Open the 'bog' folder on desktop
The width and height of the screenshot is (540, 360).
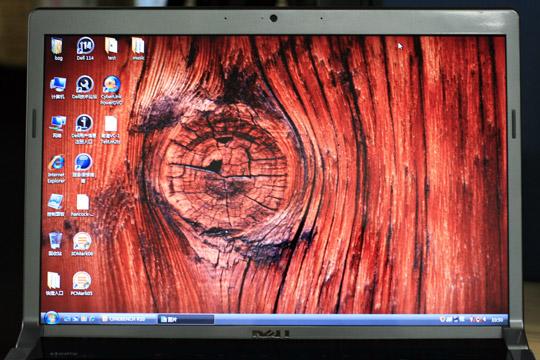58,49
